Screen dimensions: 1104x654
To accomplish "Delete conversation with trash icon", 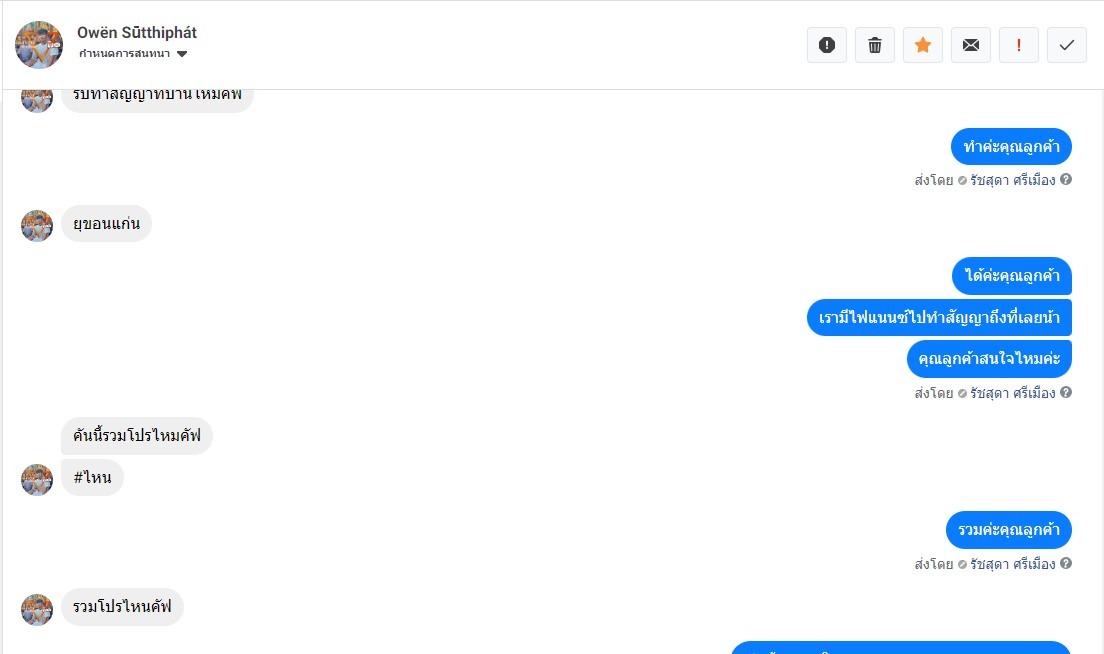I will point(874,45).
